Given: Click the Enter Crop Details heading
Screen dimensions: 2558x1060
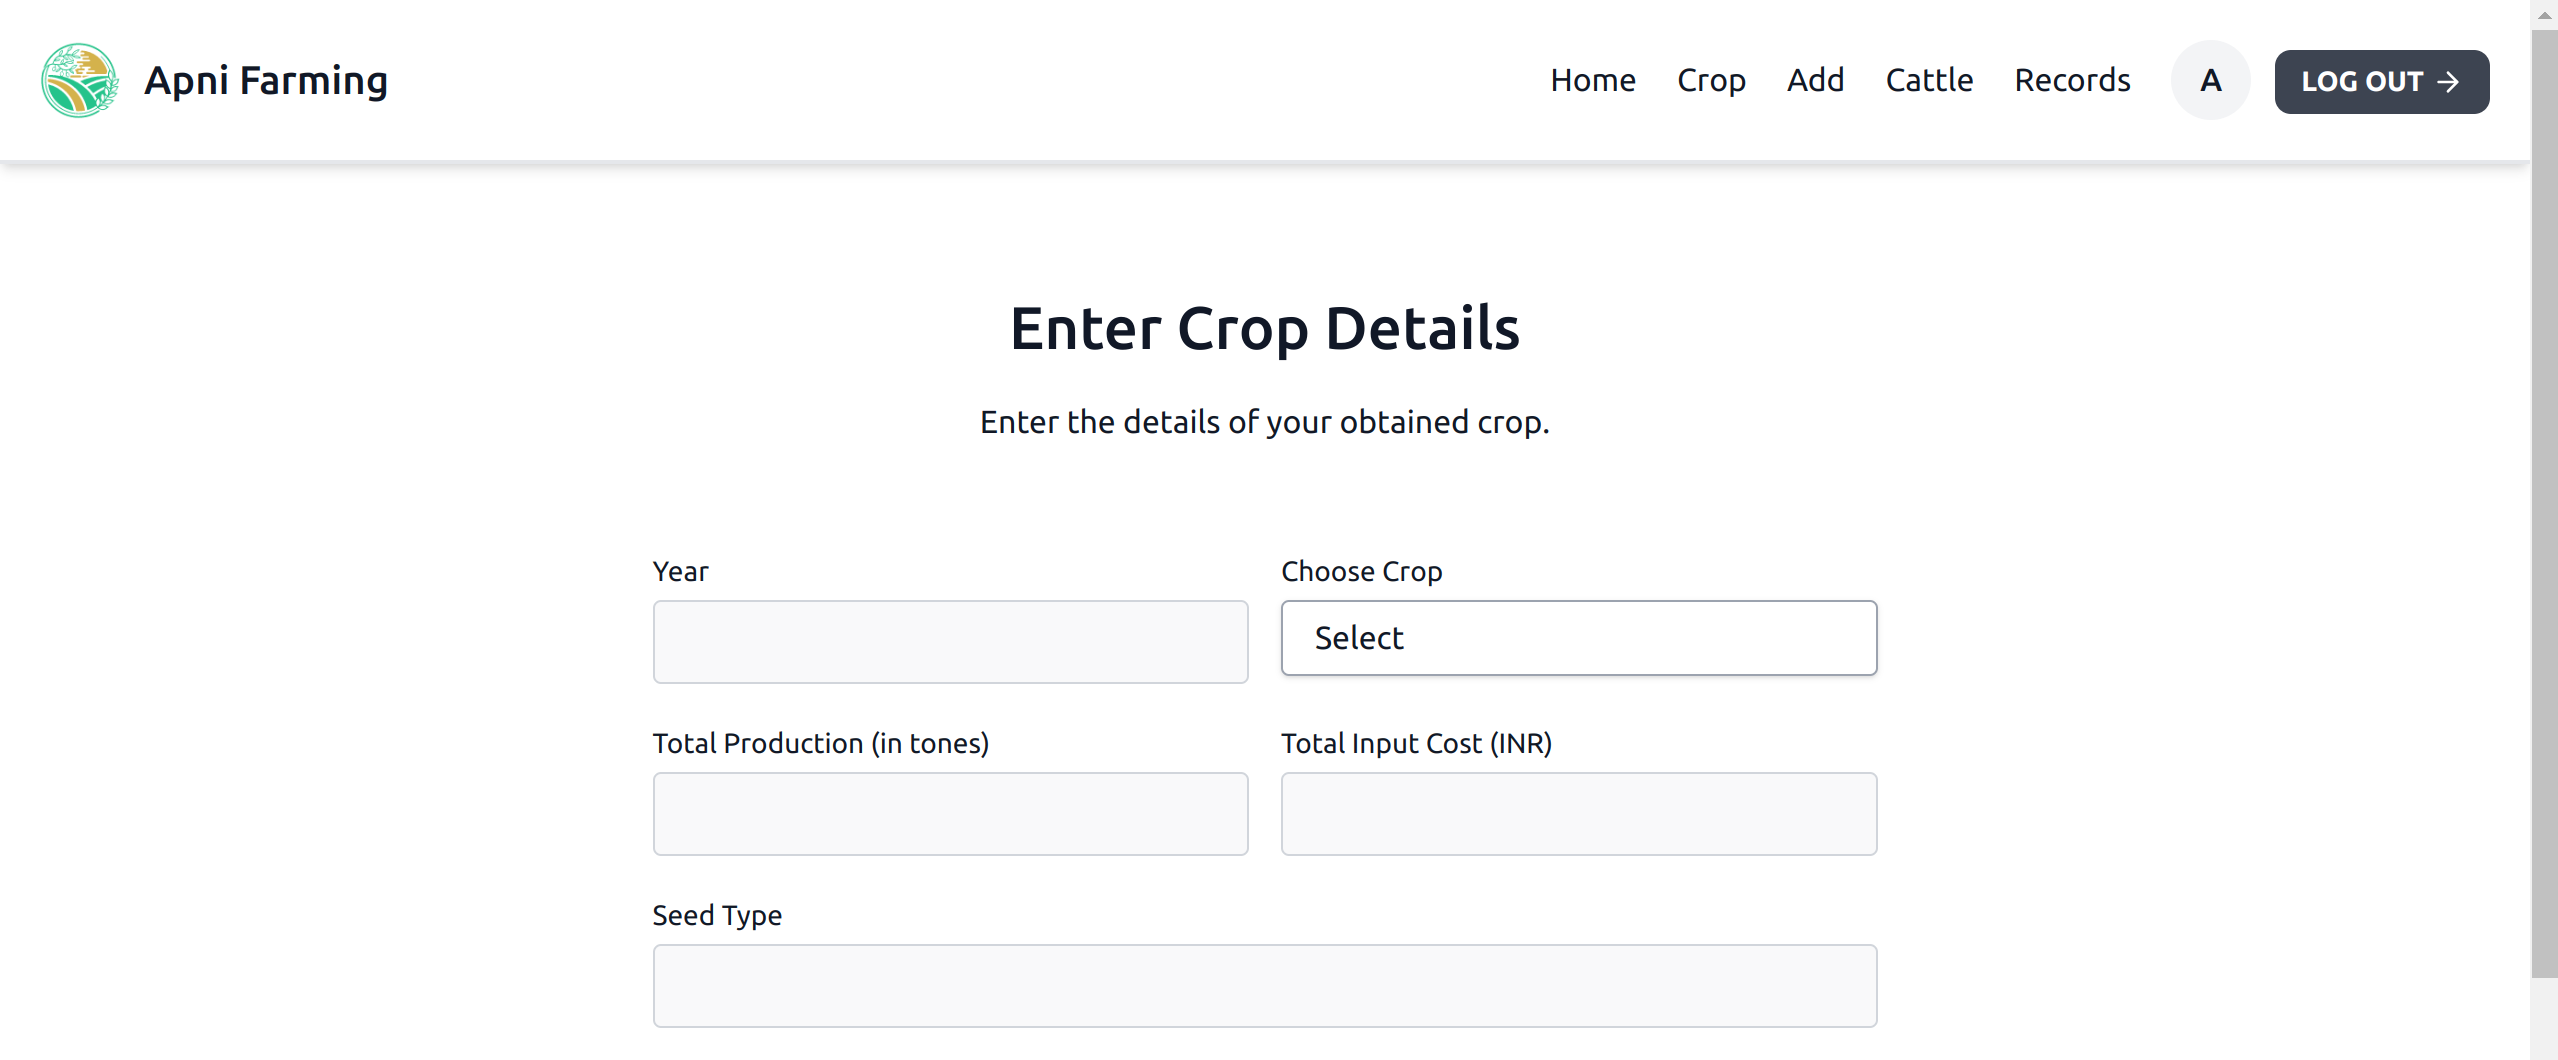Looking at the screenshot, I should [1265, 327].
